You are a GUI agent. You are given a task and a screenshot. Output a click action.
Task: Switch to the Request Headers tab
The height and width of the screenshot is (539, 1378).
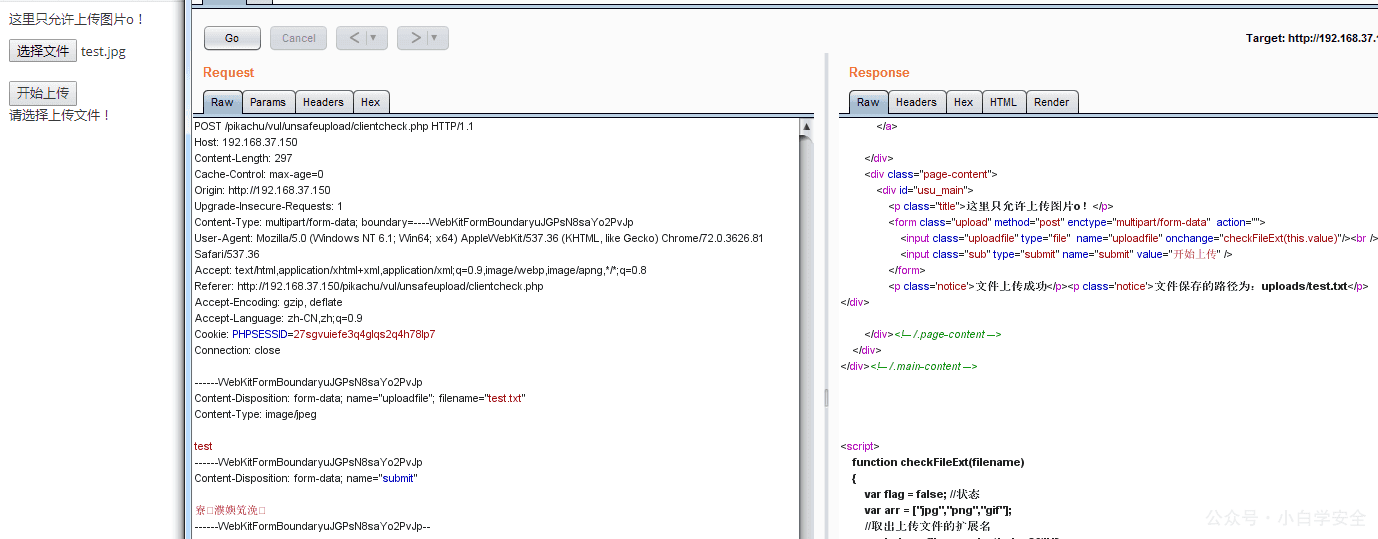pos(323,102)
